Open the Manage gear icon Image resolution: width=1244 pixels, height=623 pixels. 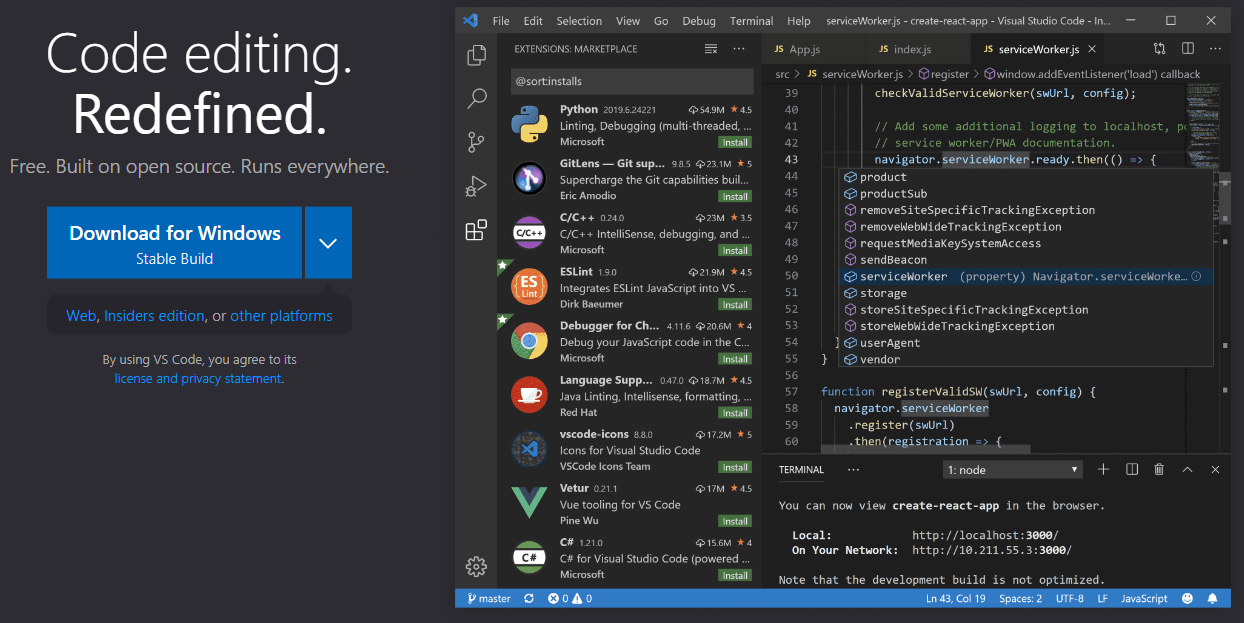click(476, 566)
